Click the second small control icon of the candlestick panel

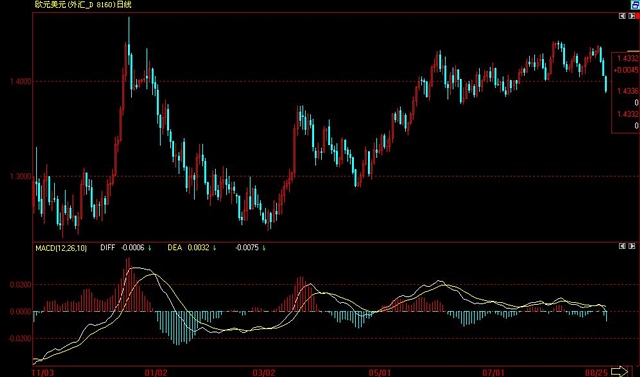[631, 16]
